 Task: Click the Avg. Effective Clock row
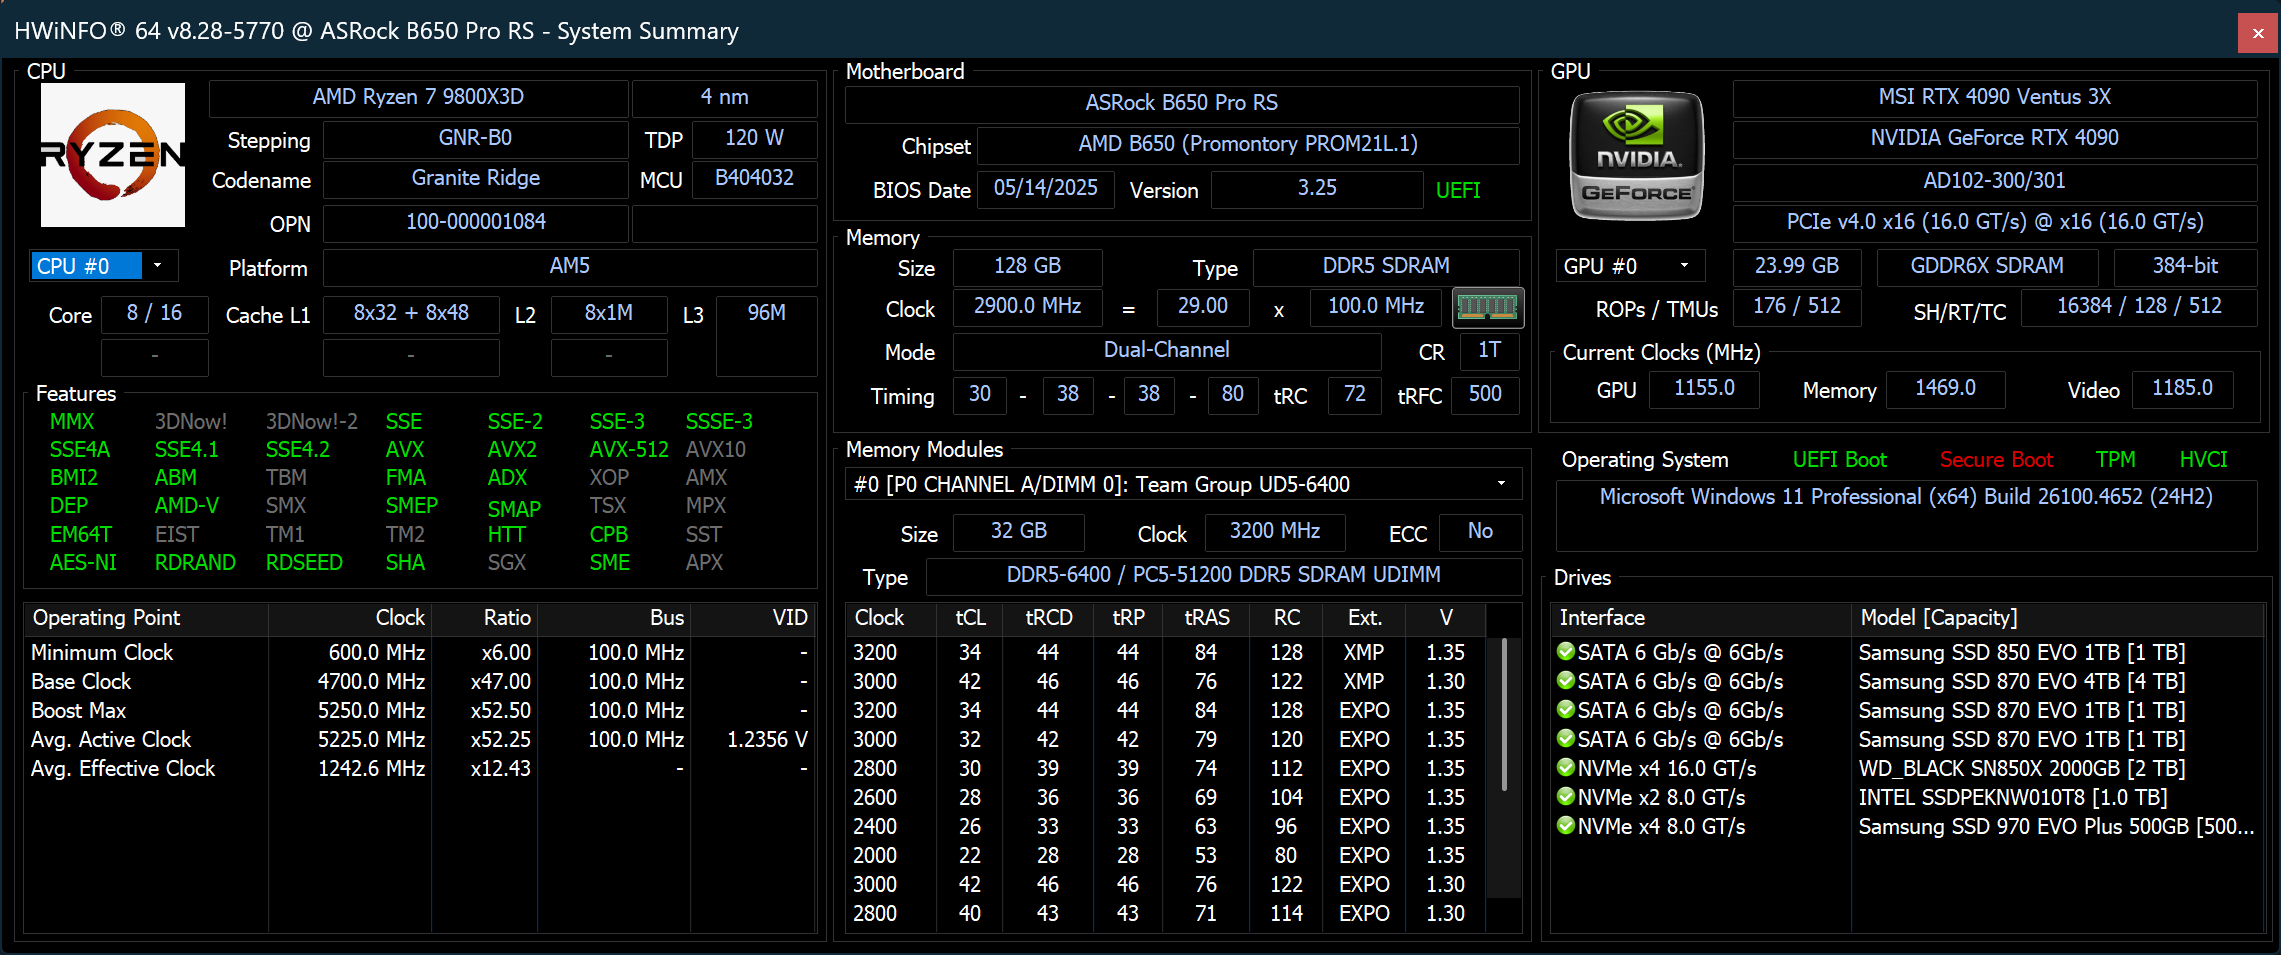[420, 769]
